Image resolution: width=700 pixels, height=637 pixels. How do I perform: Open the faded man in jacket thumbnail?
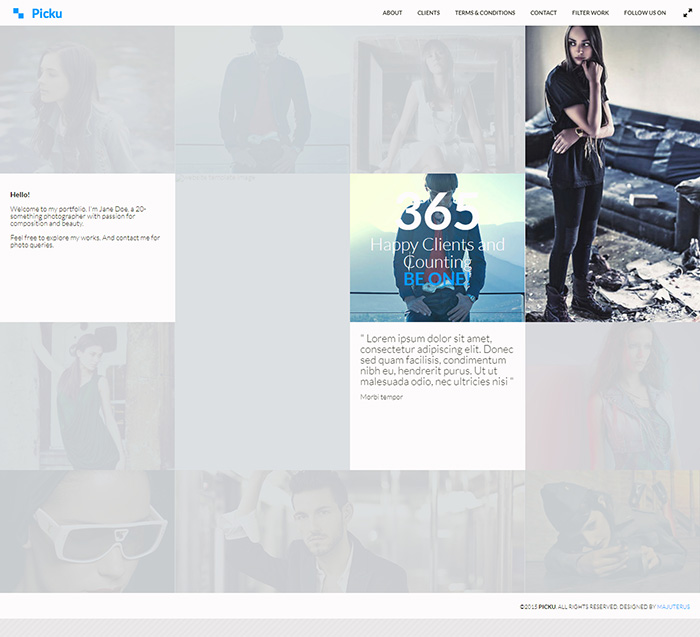click(262, 99)
